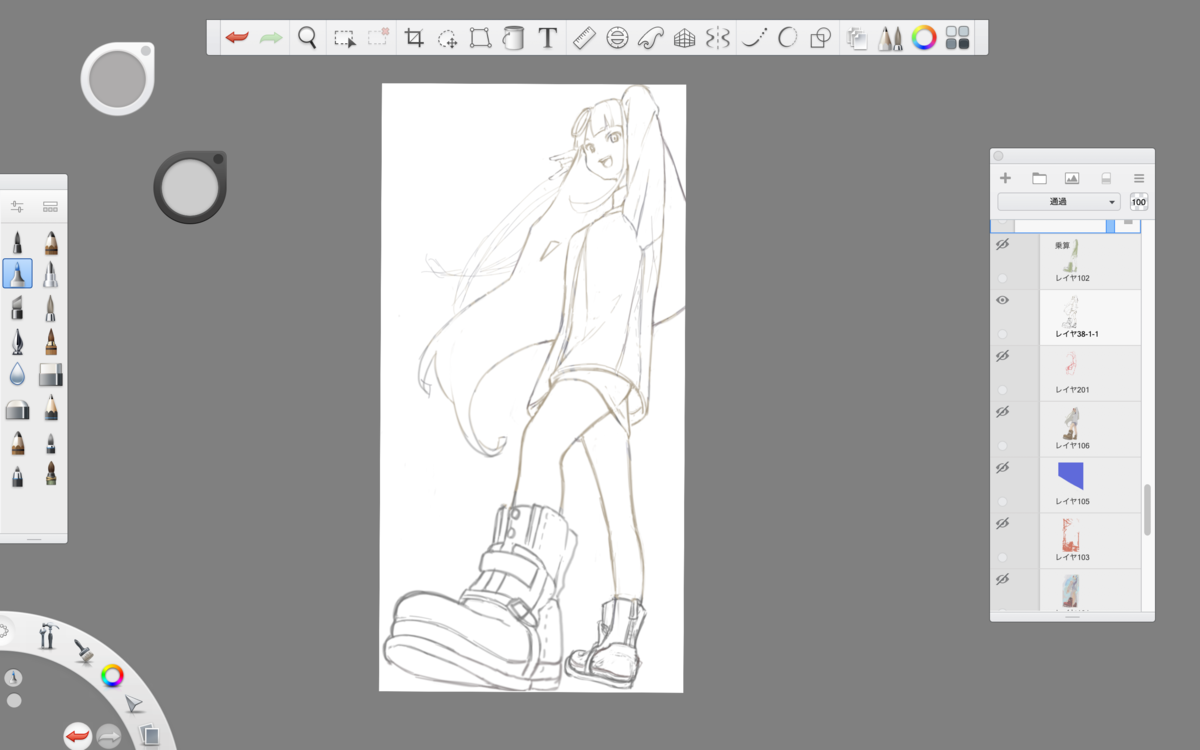The width and height of the screenshot is (1200, 750).
Task: Select the eraser brush in brush palette
Action: pyautogui.click(x=51, y=375)
